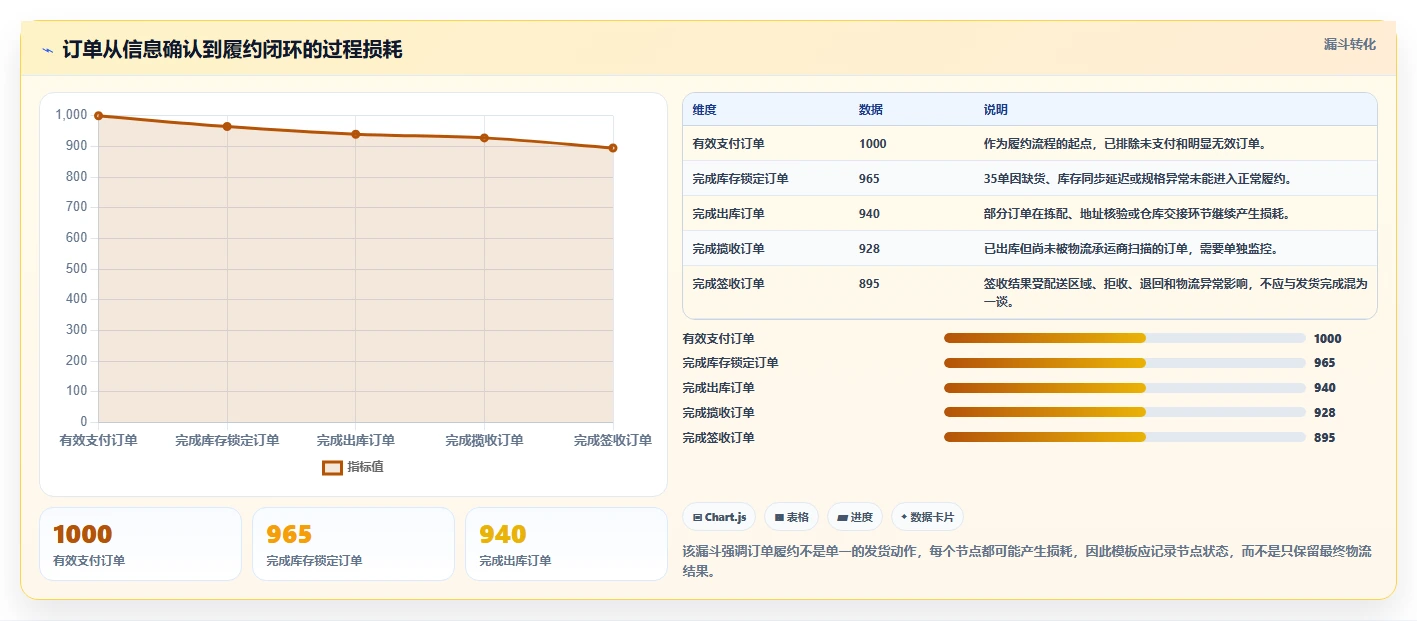Viewport: 1417px width, 621px height.
Task: Select the 数据卡片 chip
Action: tap(927, 517)
